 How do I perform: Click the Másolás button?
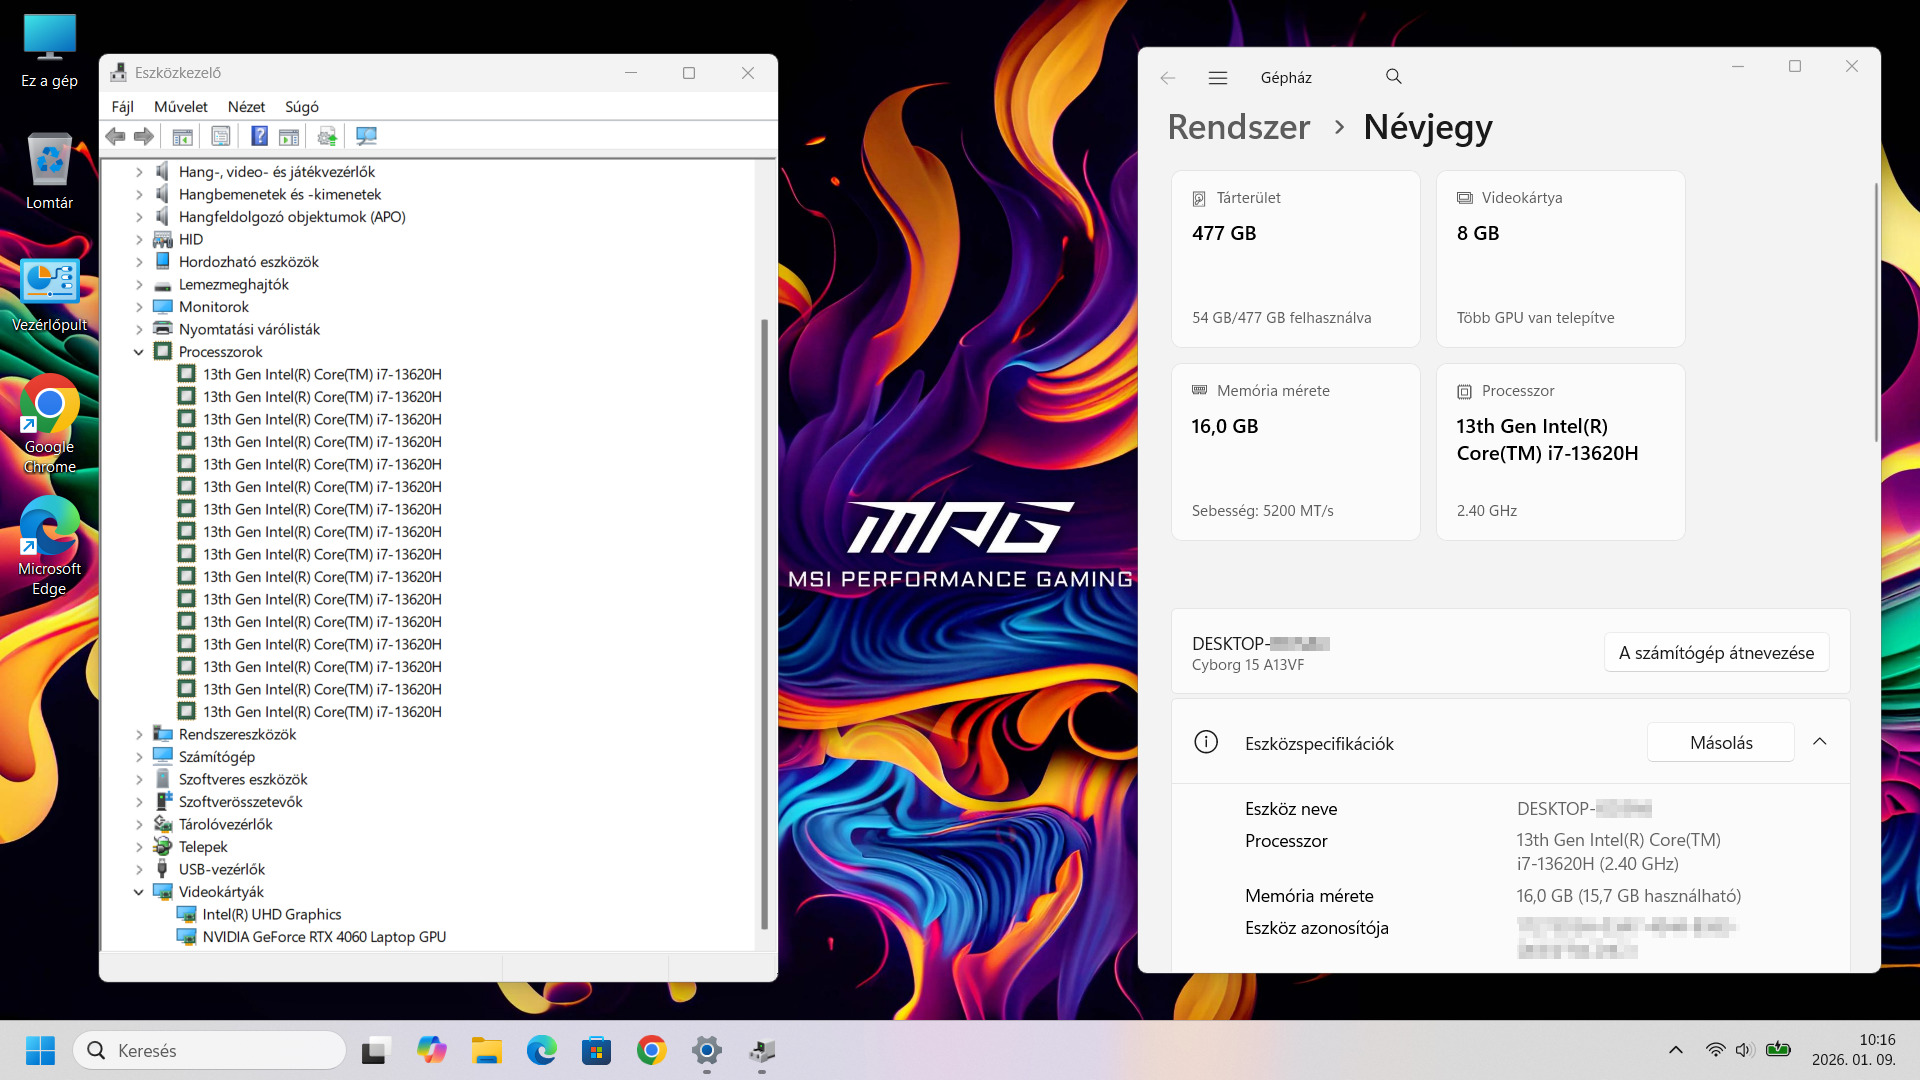[x=1720, y=742]
